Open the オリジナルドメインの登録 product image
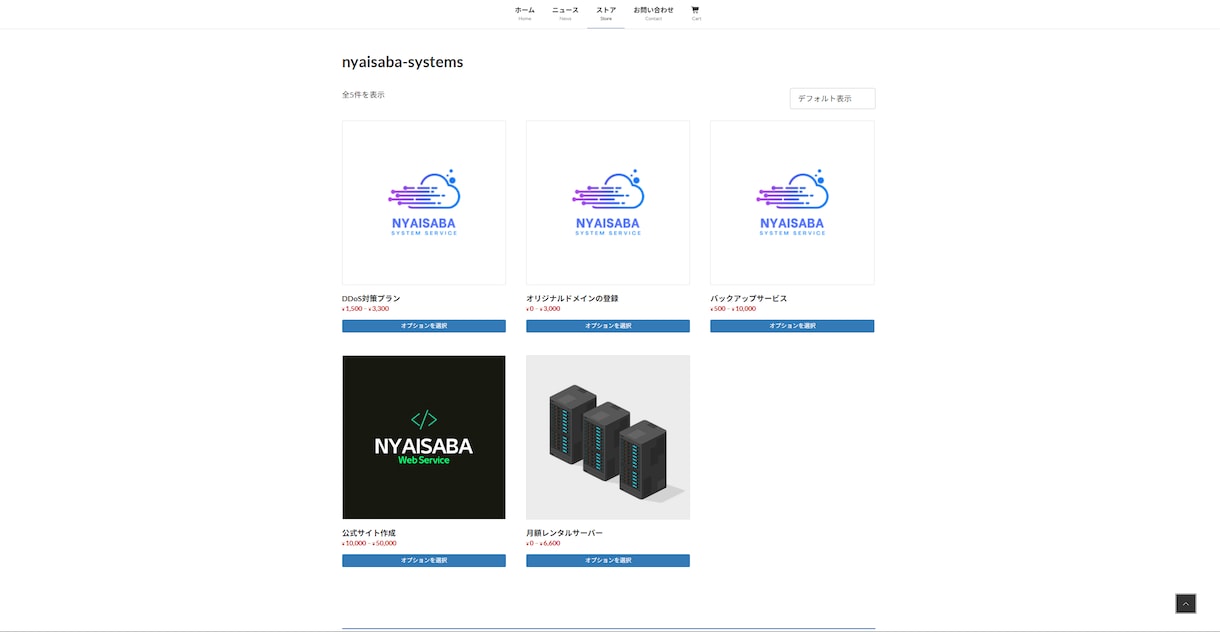Screen dimensions: 1220x632 [608, 203]
